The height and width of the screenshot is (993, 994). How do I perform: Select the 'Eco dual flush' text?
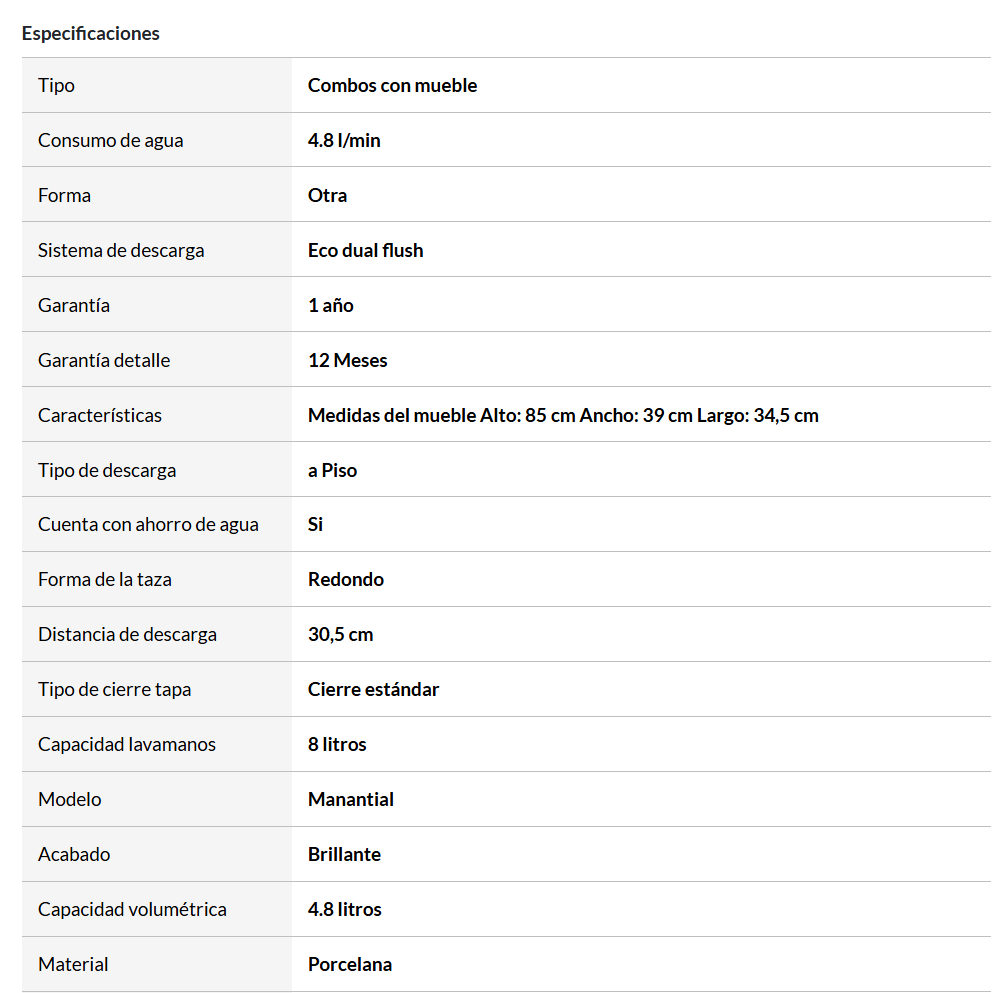pyautogui.click(x=365, y=250)
